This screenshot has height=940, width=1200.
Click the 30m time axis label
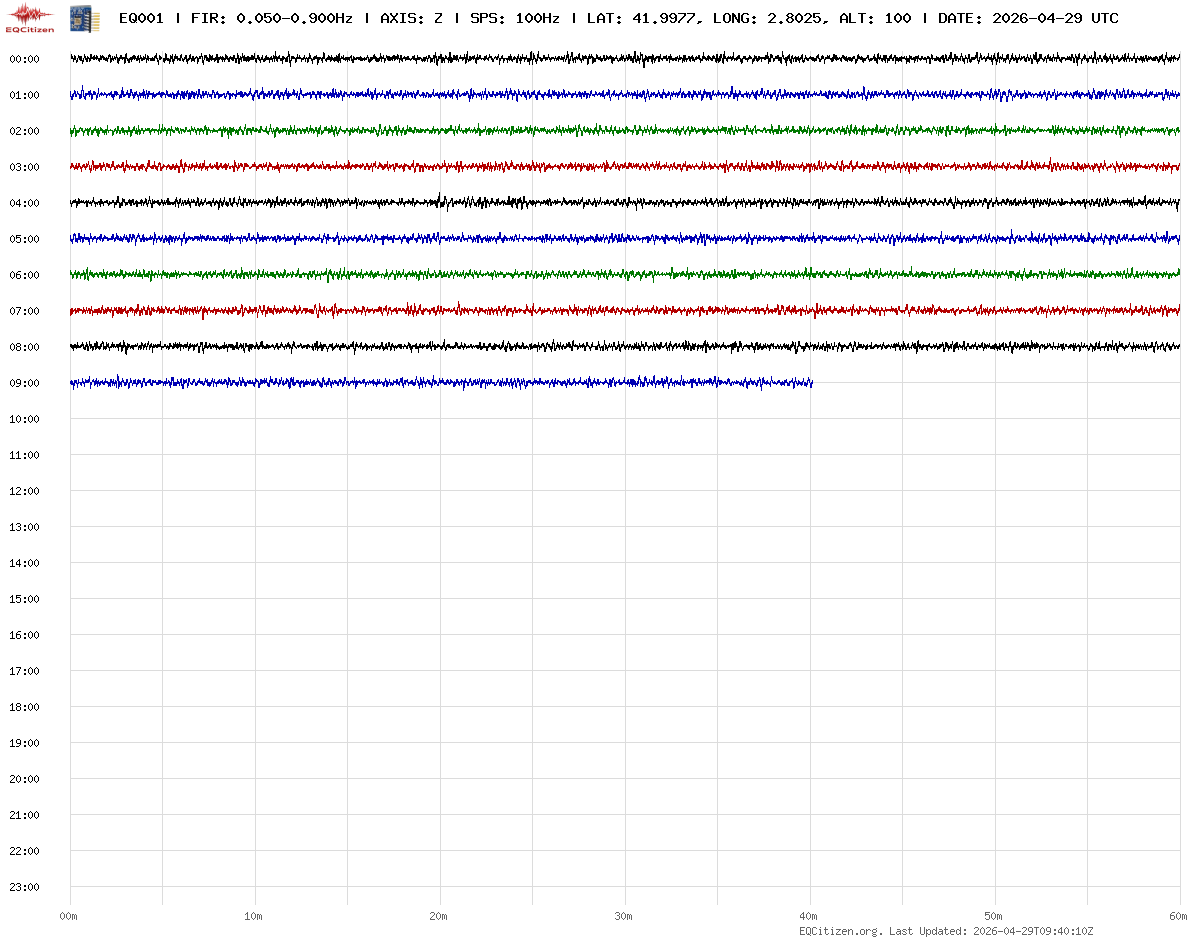click(624, 916)
